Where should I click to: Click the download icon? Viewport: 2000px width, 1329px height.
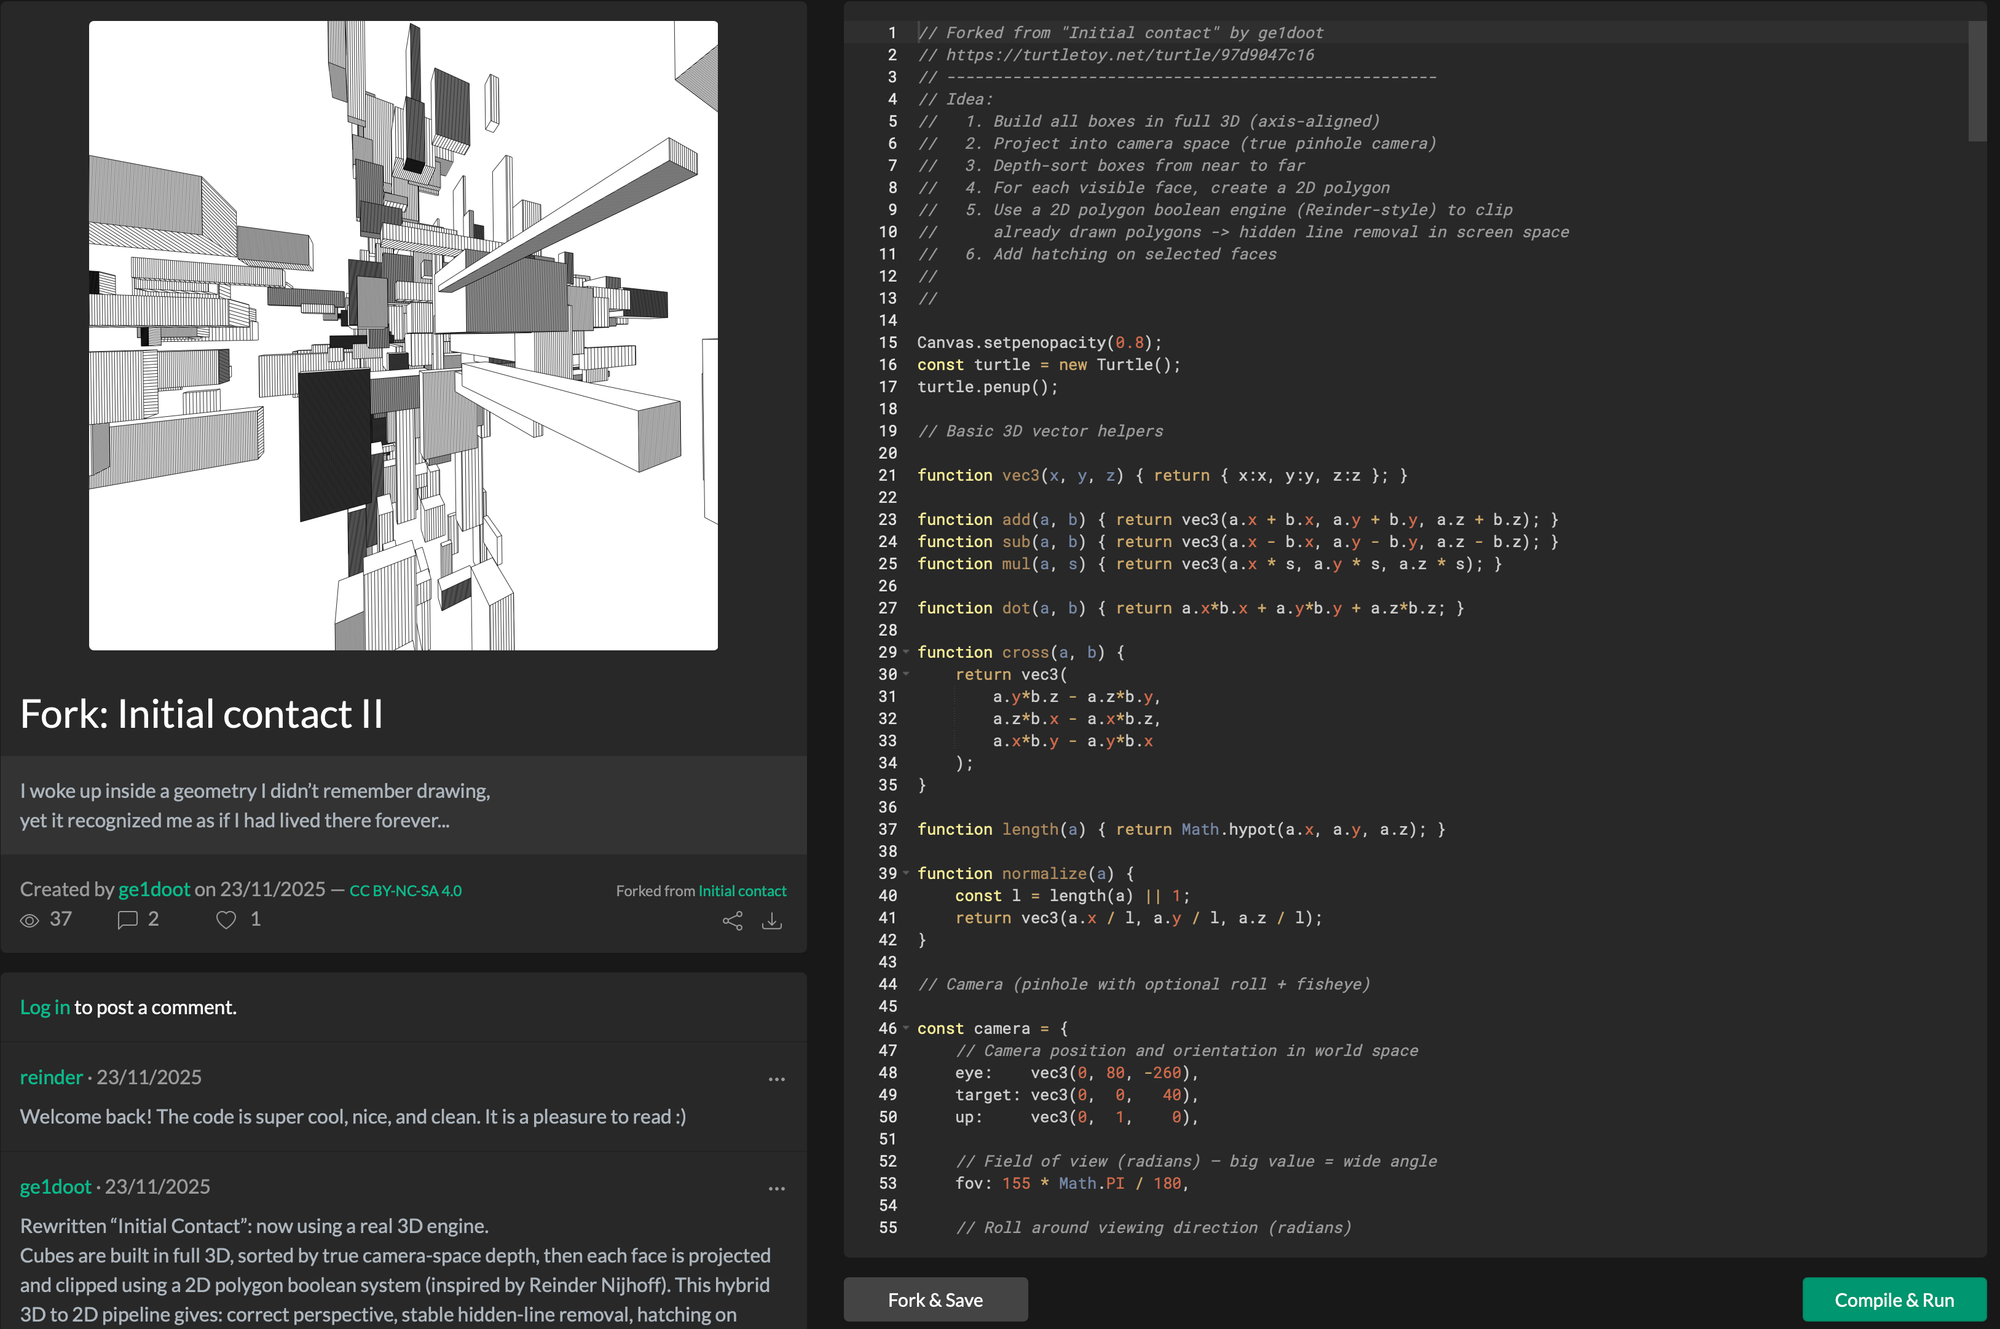[772, 921]
